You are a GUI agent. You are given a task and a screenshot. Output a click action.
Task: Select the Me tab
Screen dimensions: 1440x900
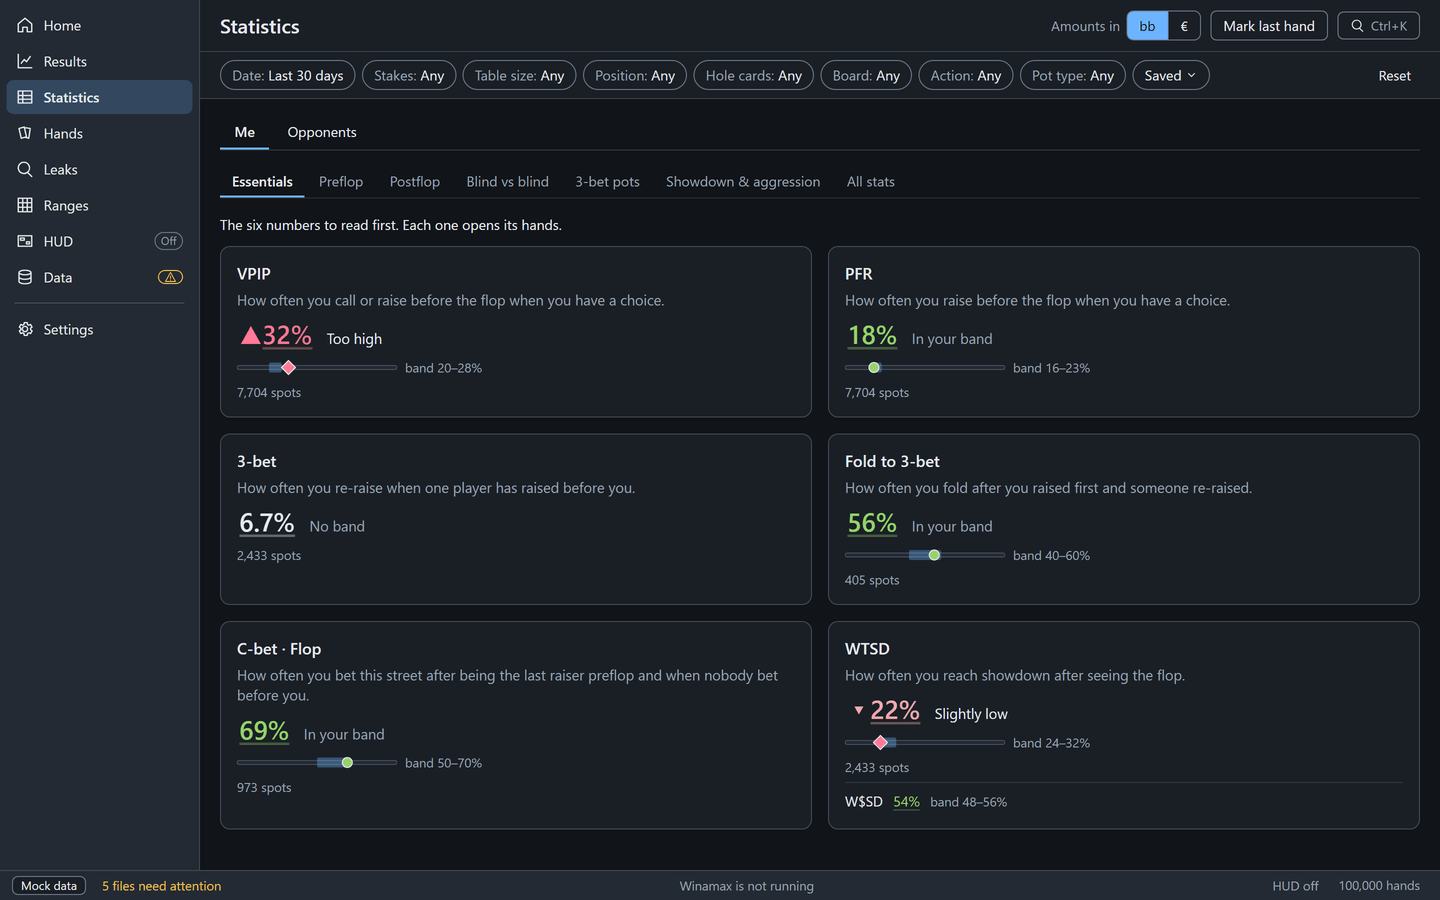(245, 132)
